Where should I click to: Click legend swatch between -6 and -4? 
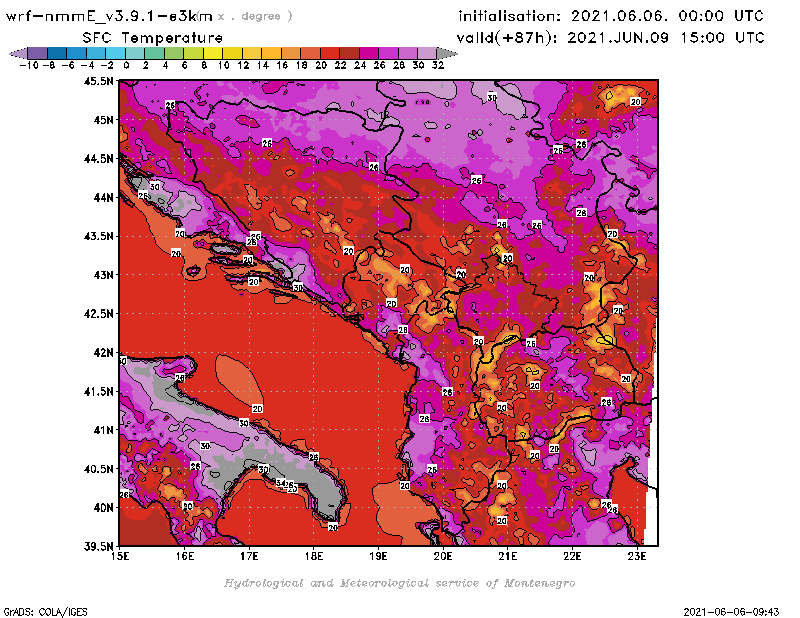(77, 53)
